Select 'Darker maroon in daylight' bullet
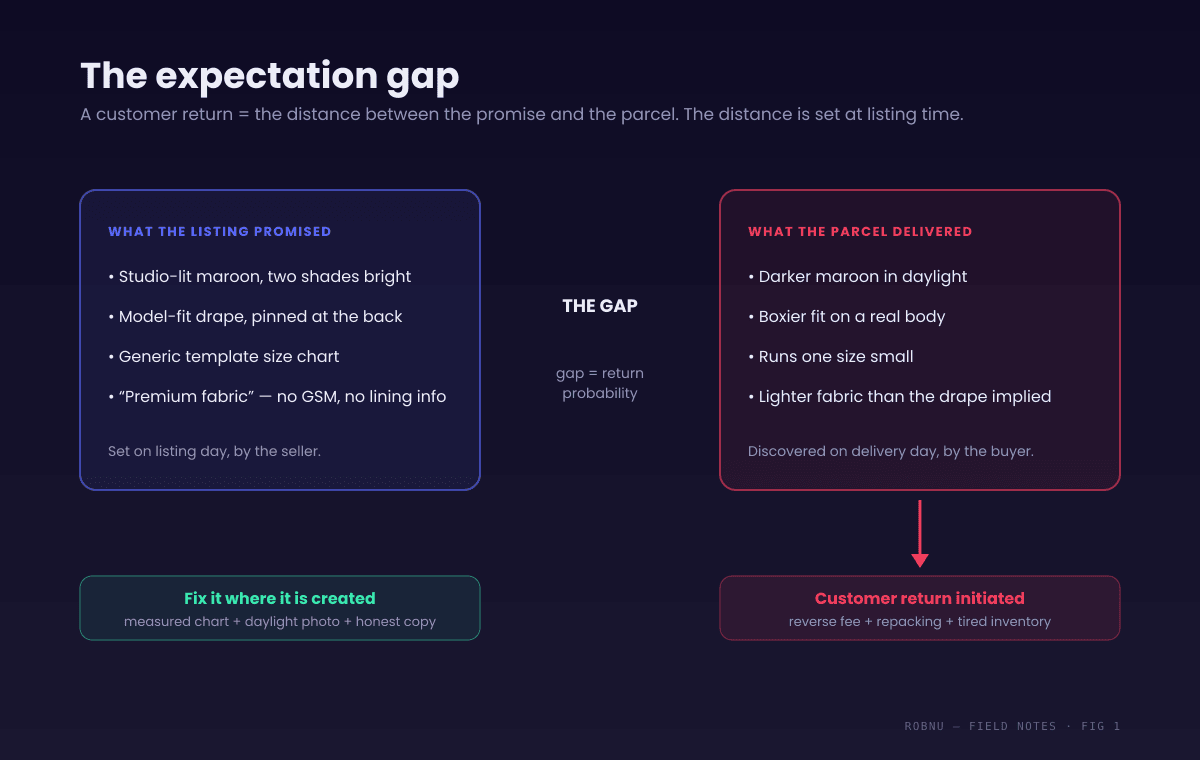 point(858,277)
